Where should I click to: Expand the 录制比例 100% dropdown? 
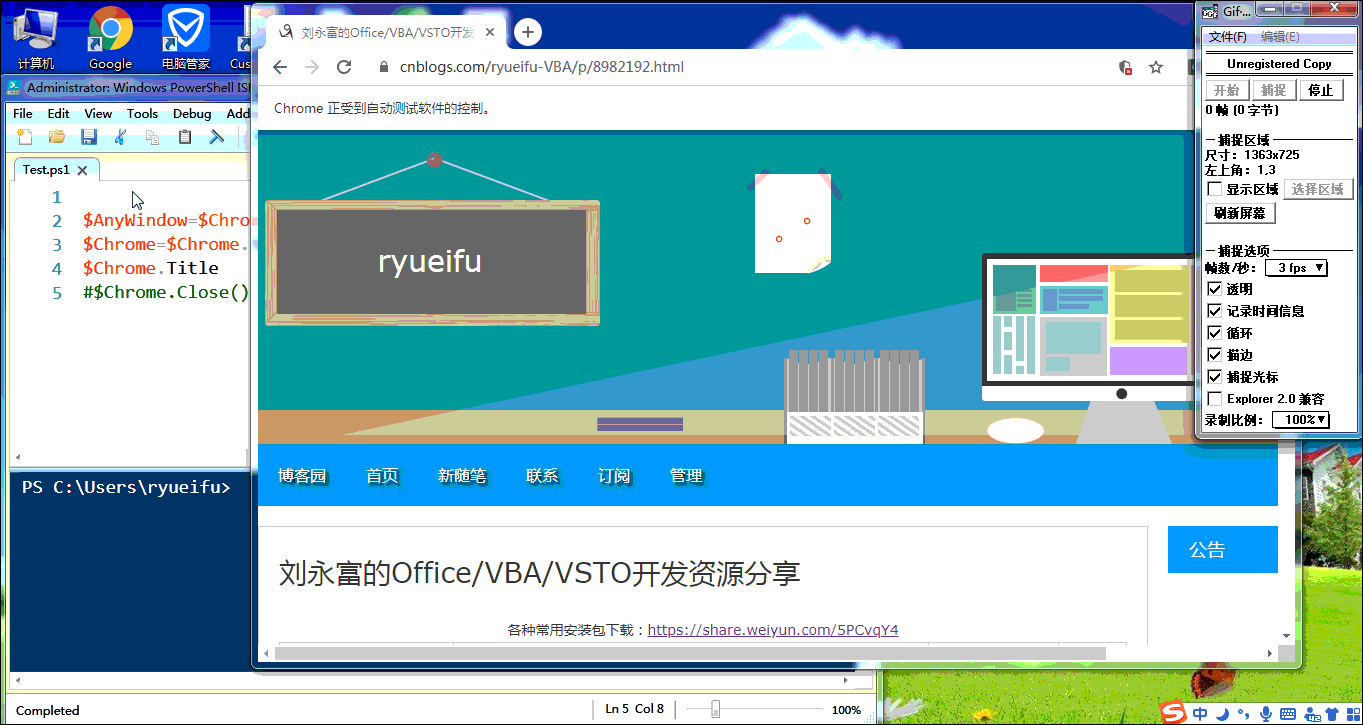click(x=1301, y=420)
